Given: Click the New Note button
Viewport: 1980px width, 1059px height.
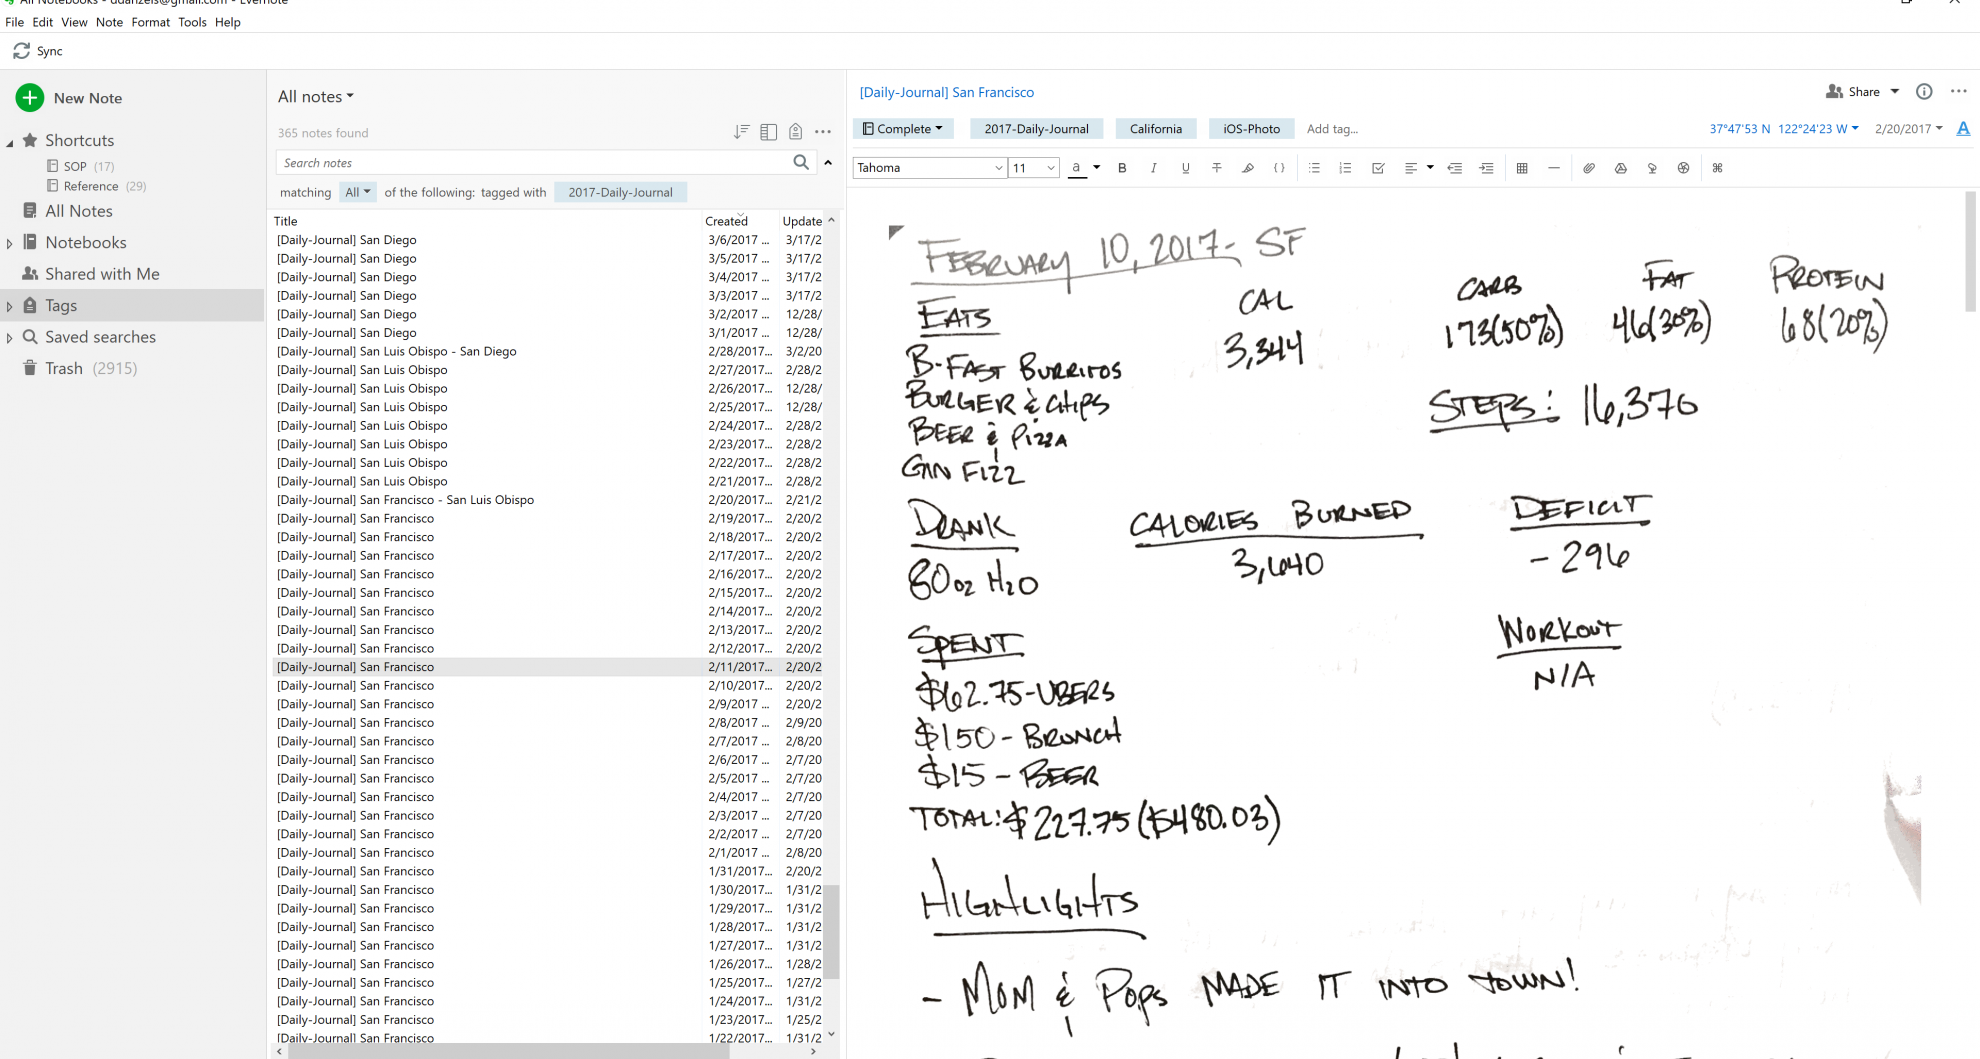Looking at the screenshot, I should (69, 98).
